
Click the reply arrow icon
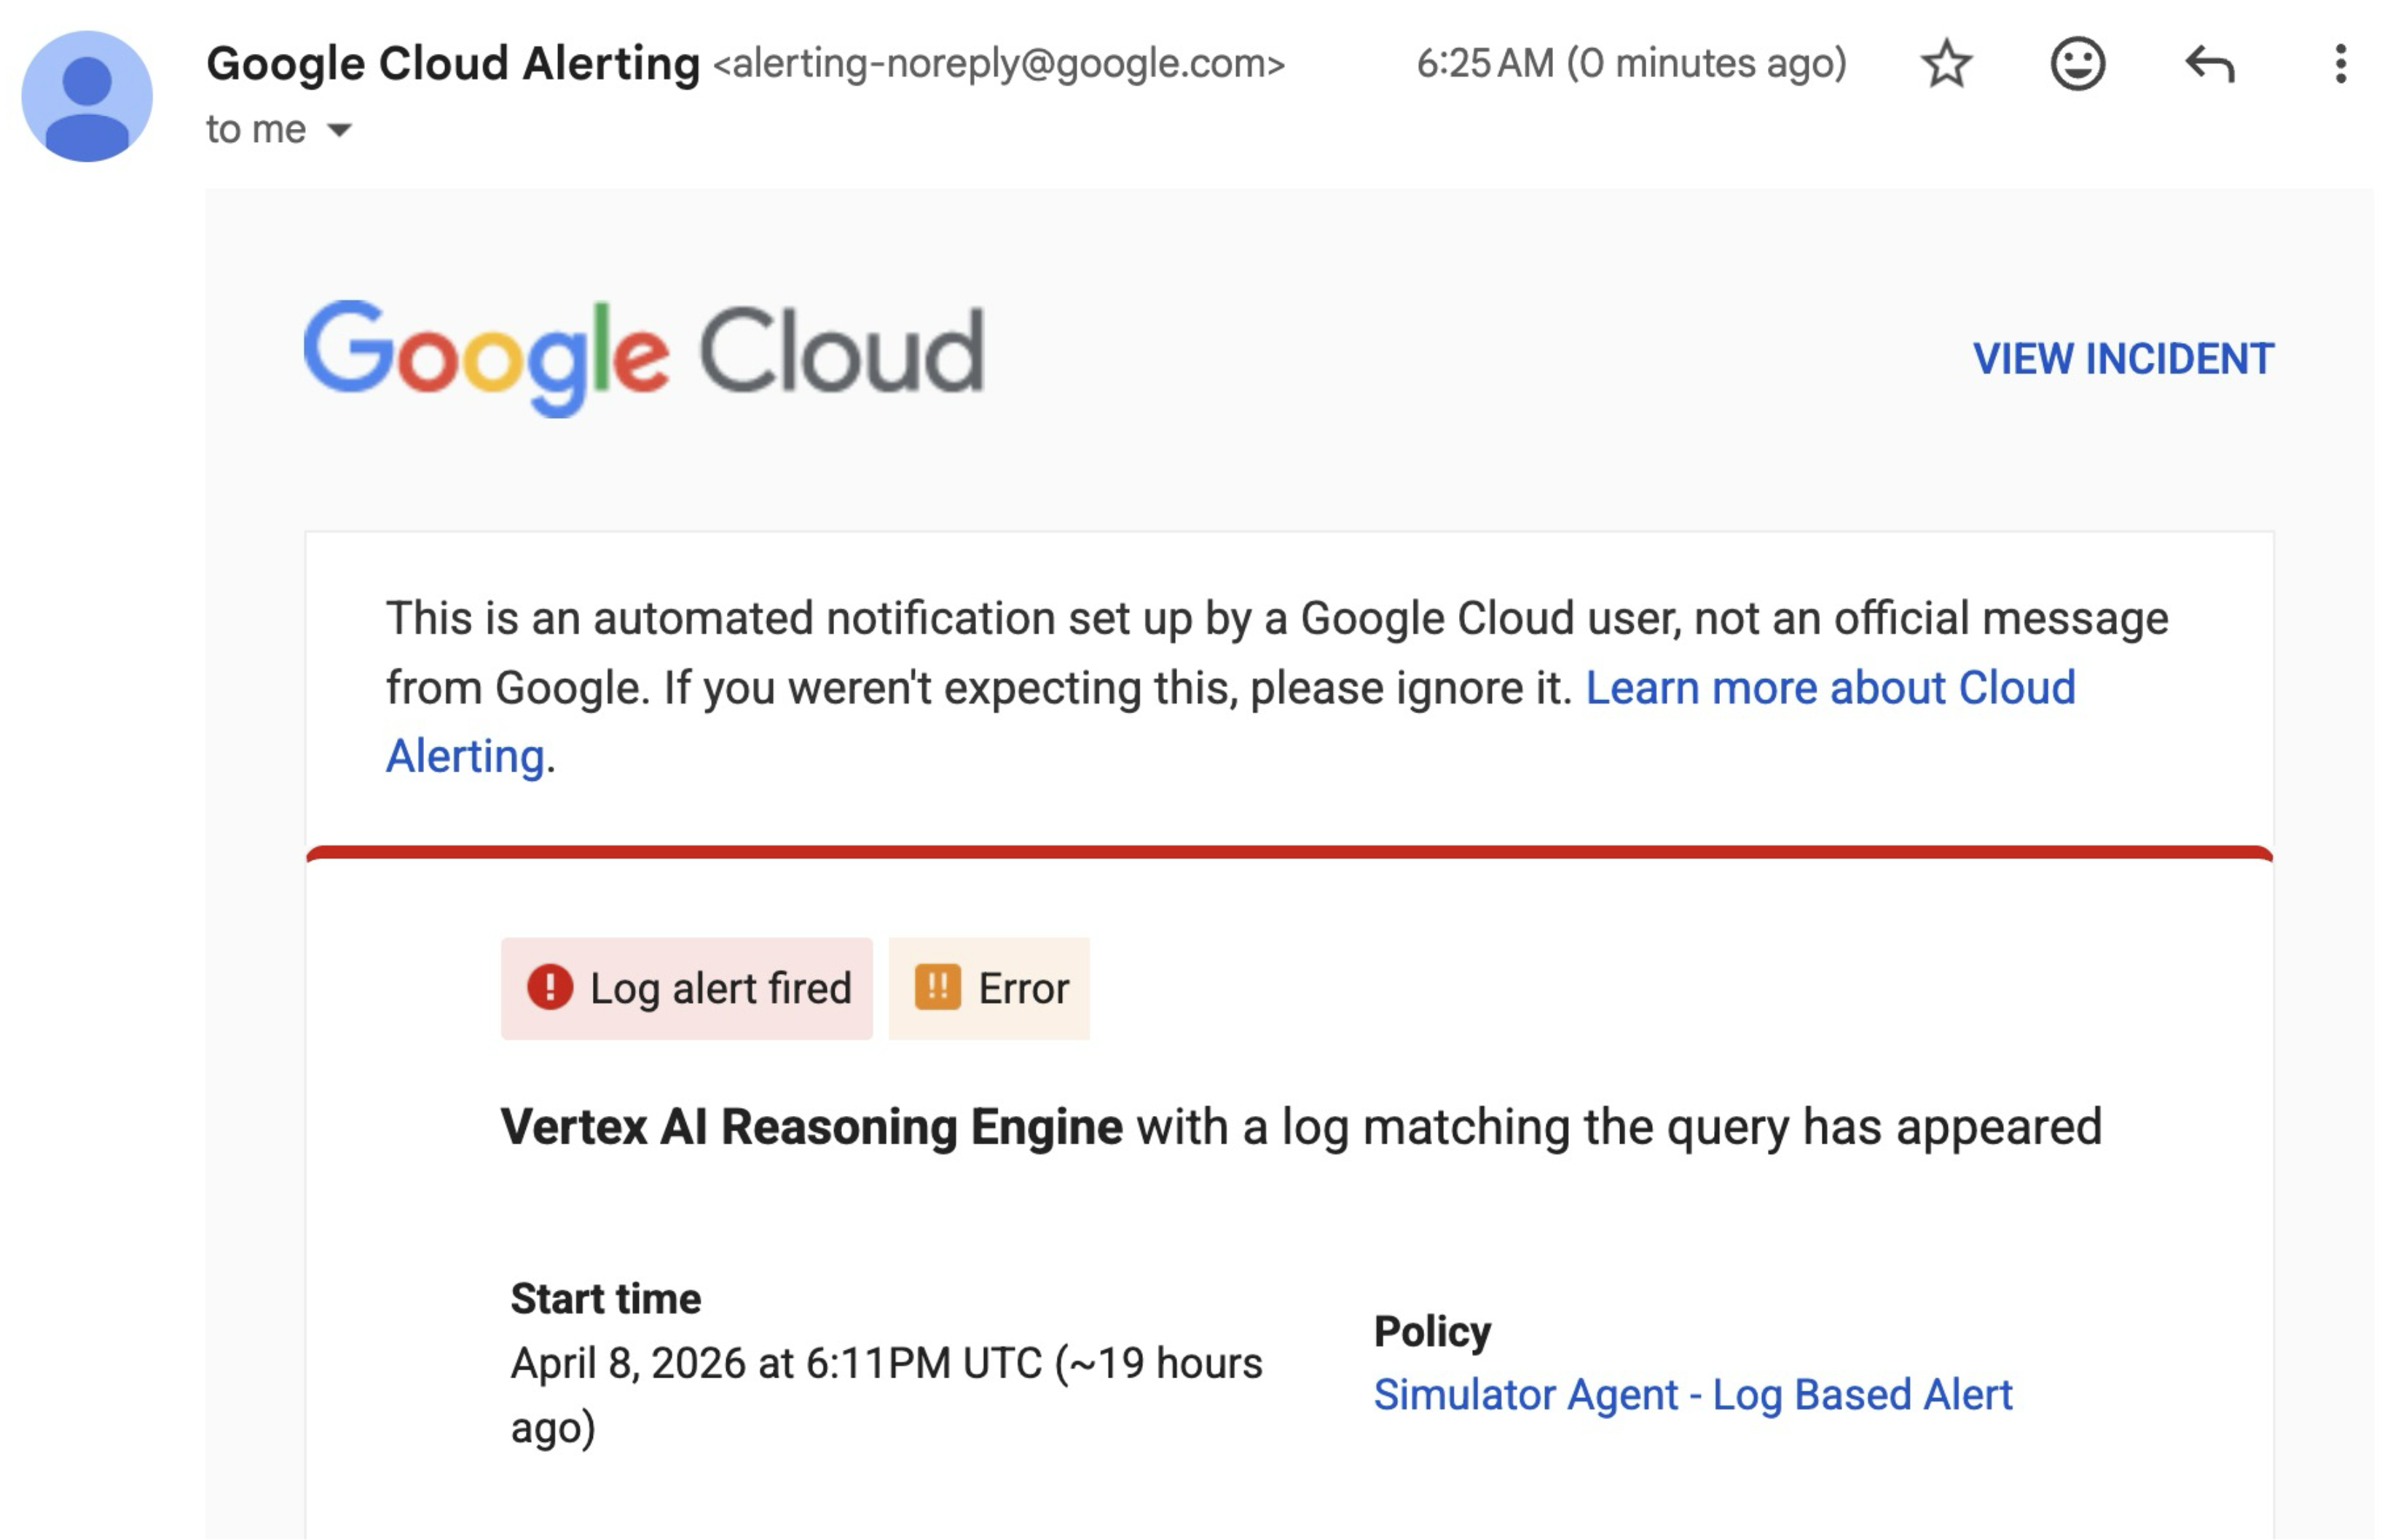[2209, 64]
